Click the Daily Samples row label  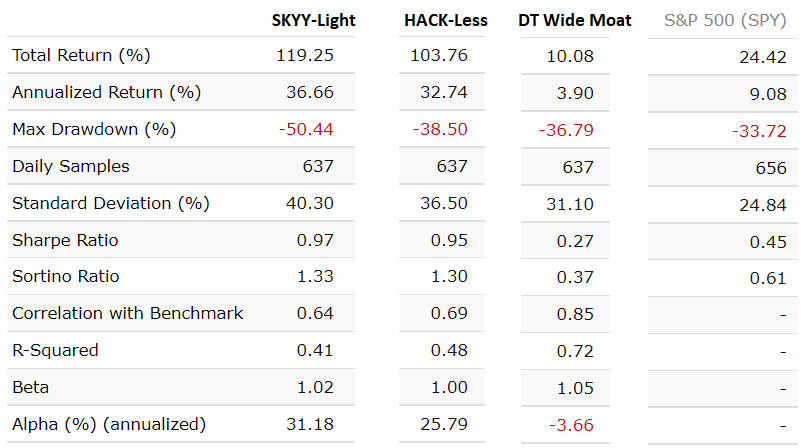71,166
